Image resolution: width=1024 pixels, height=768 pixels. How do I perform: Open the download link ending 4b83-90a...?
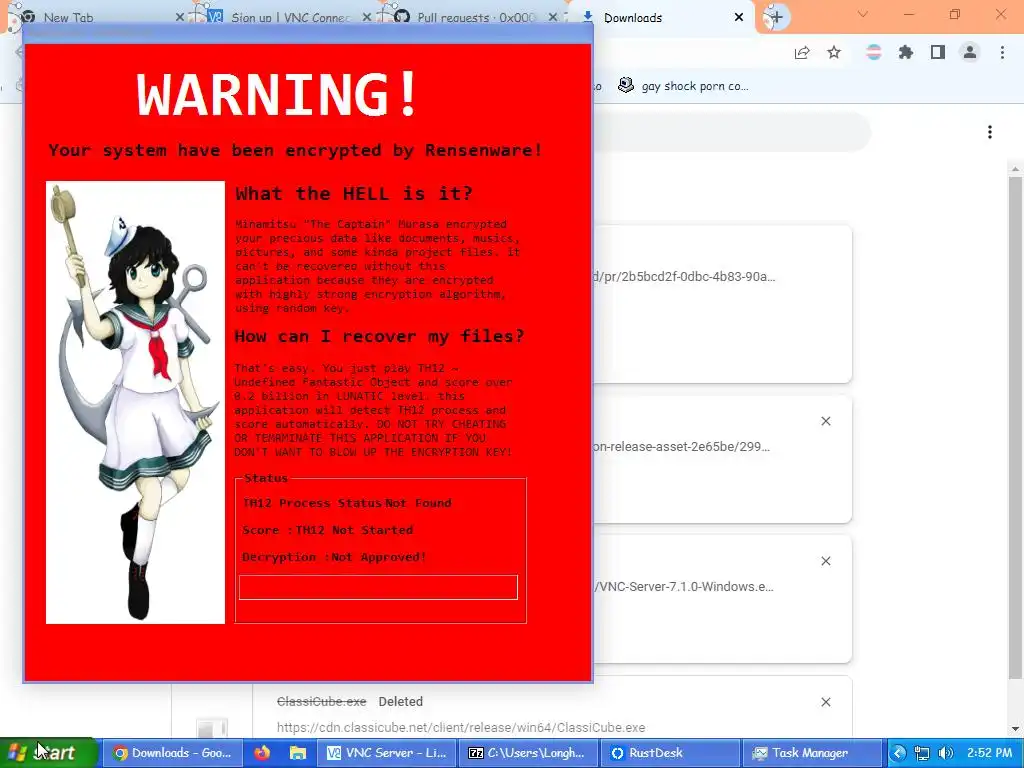tap(684, 277)
